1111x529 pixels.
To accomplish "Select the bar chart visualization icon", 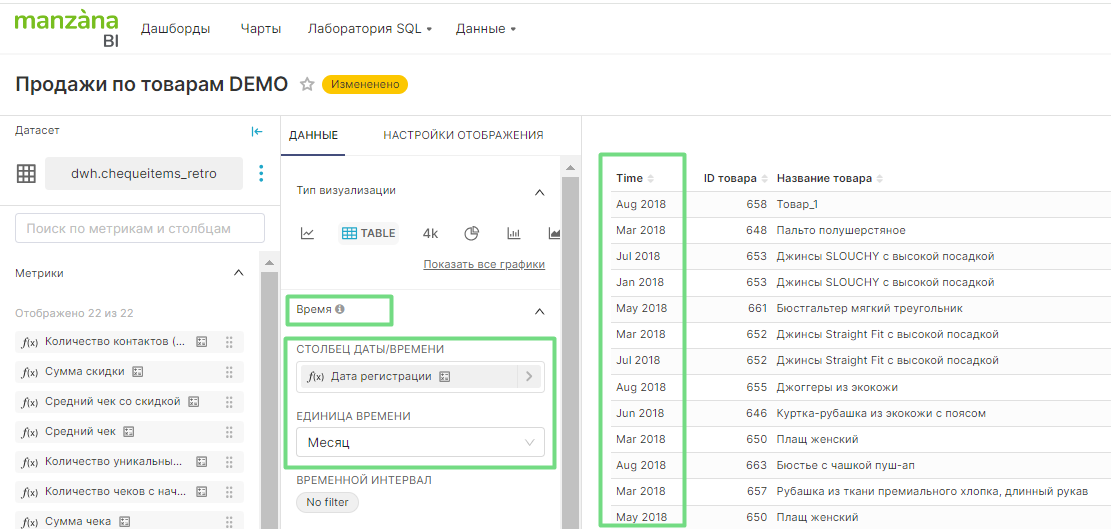I will click(514, 233).
